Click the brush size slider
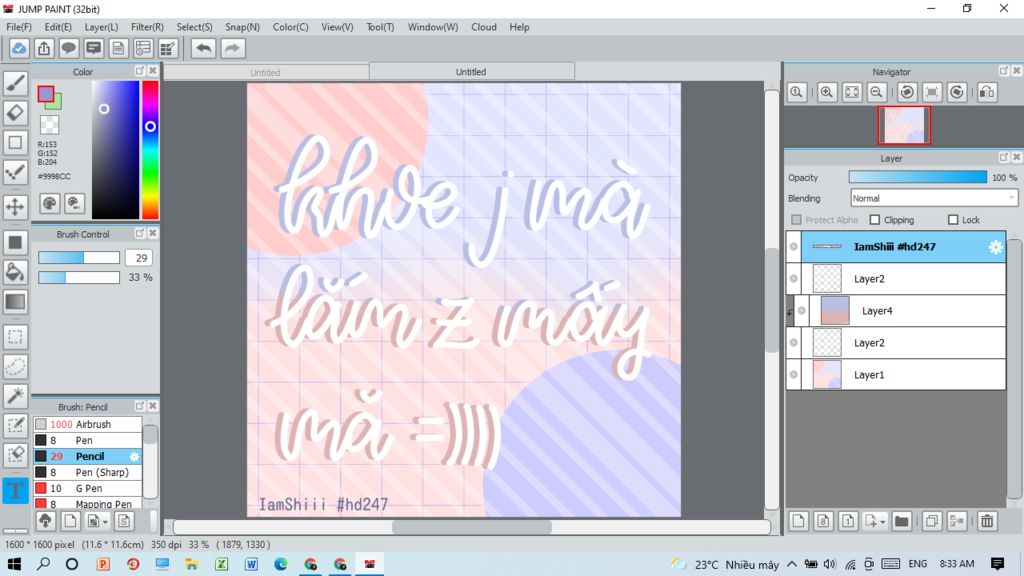Viewport: 1024px width, 576px height. 78,258
